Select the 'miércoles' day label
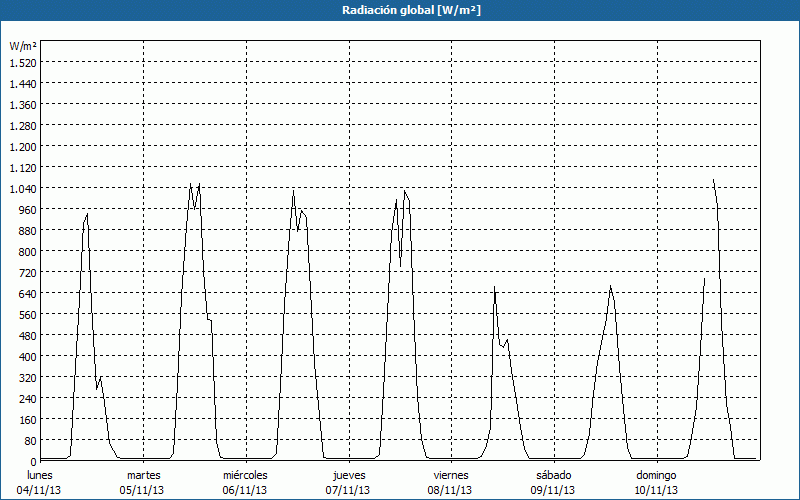 tap(245, 475)
